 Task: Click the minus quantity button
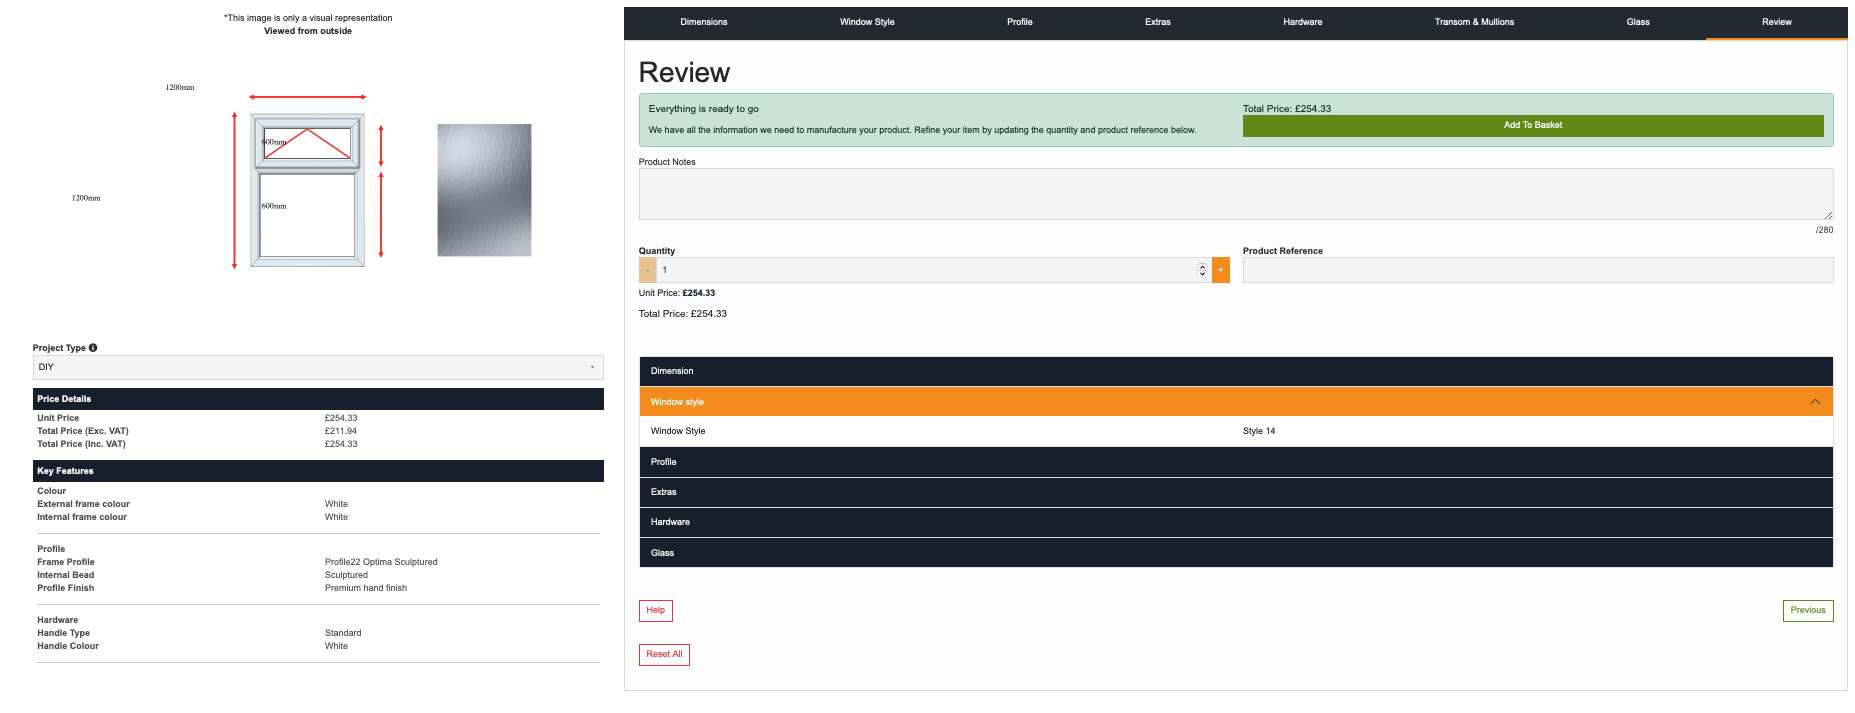point(648,270)
